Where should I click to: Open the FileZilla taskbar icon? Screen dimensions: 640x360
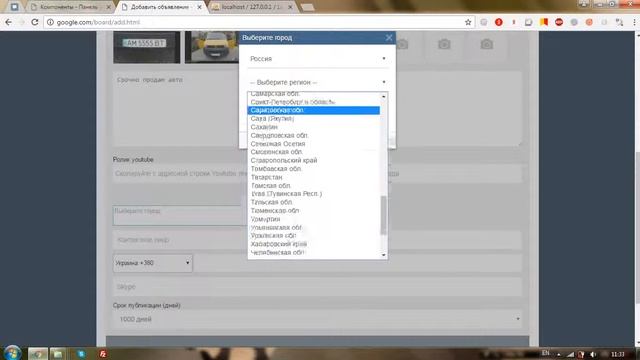103,353
